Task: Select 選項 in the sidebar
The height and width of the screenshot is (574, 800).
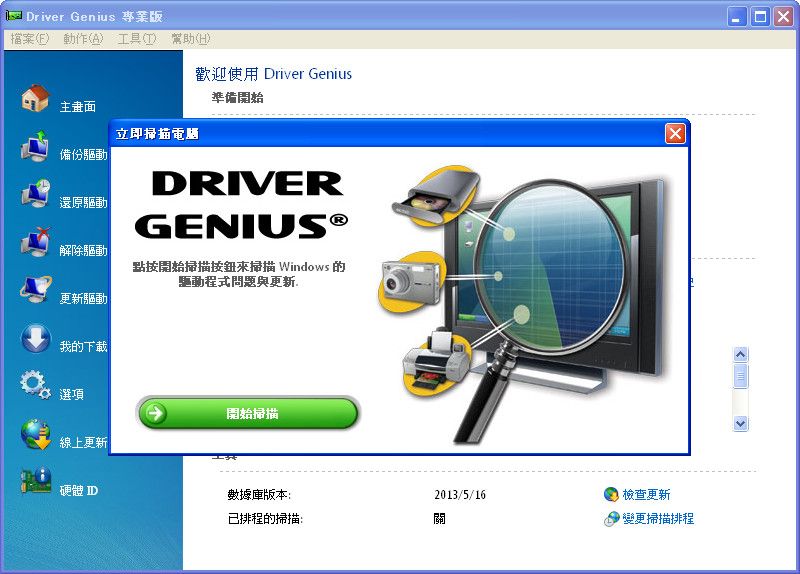Action: (x=71, y=394)
